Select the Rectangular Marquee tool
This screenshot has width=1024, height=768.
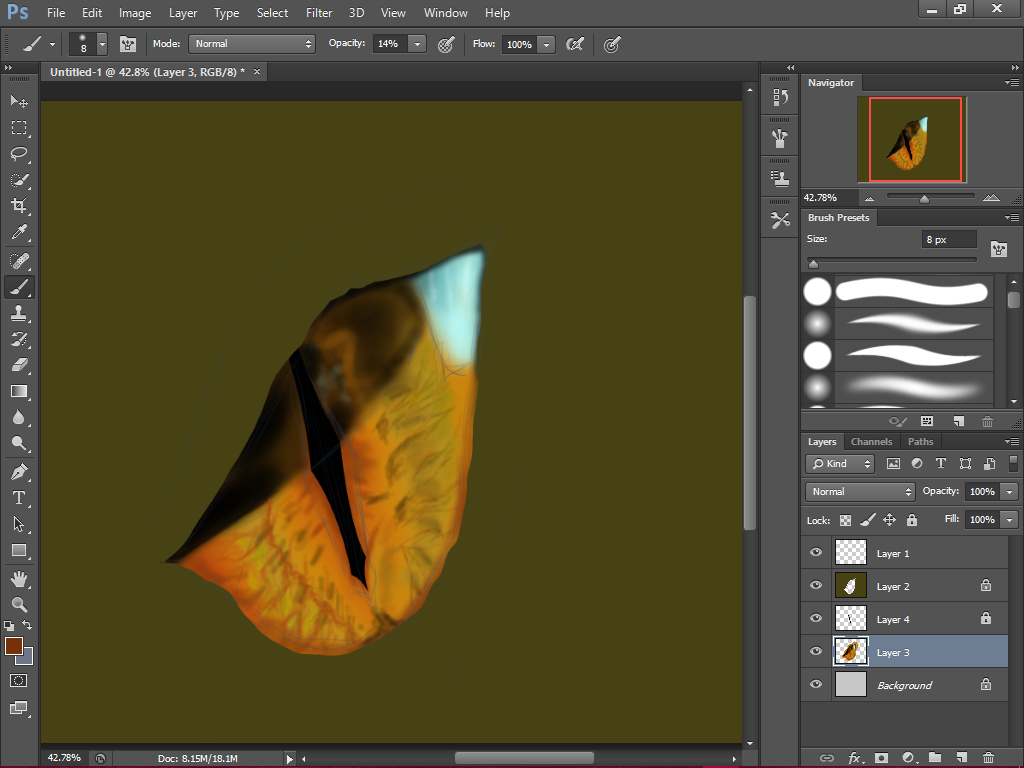19,127
